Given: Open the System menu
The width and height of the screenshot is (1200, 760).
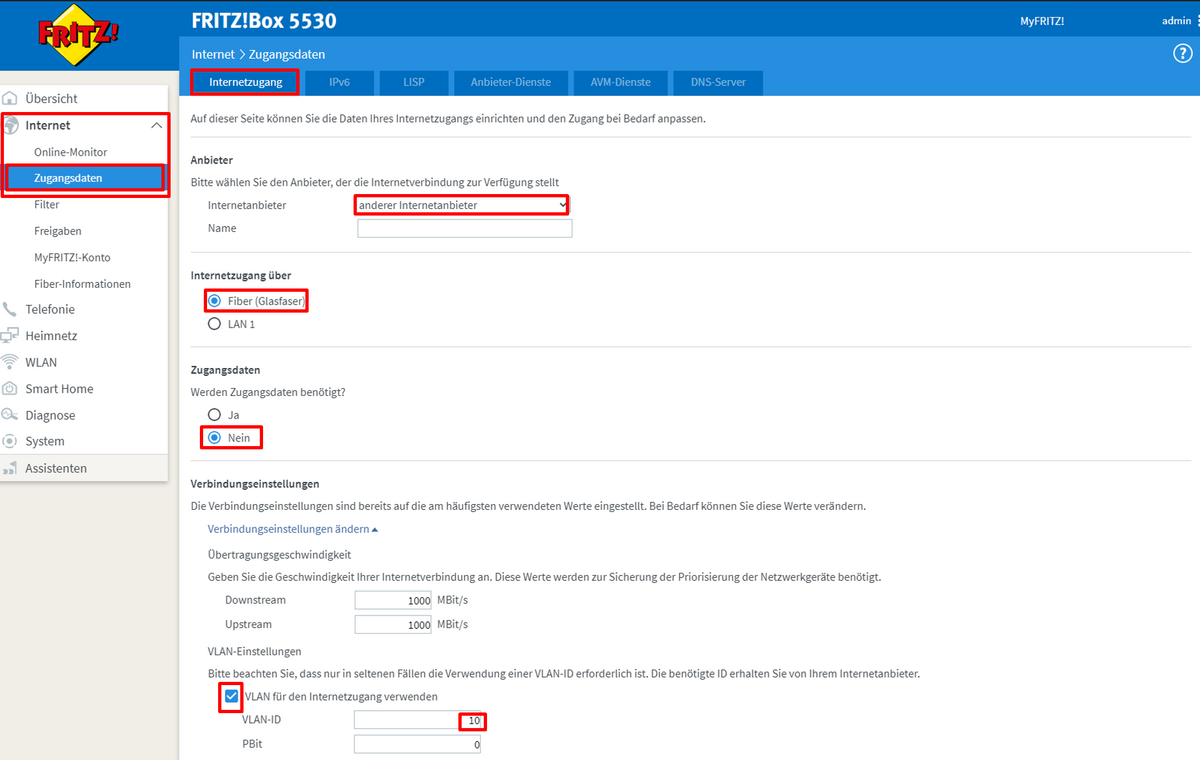Looking at the screenshot, I should point(45,441).
